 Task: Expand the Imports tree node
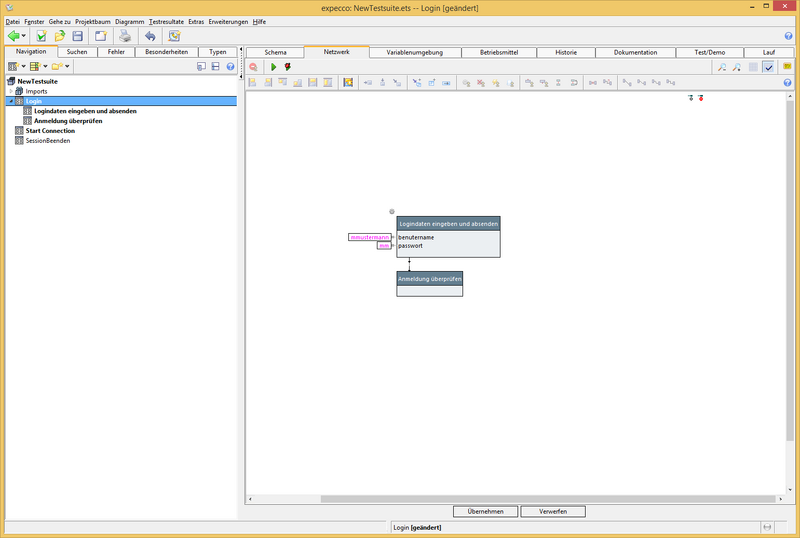point(10,91)
